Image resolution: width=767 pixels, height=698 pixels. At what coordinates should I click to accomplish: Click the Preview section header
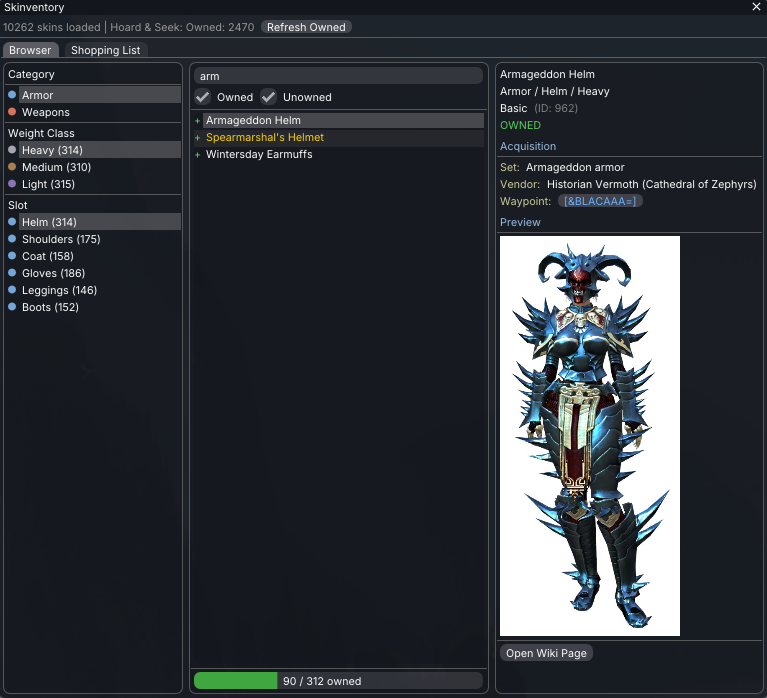[x=520, y=222]
